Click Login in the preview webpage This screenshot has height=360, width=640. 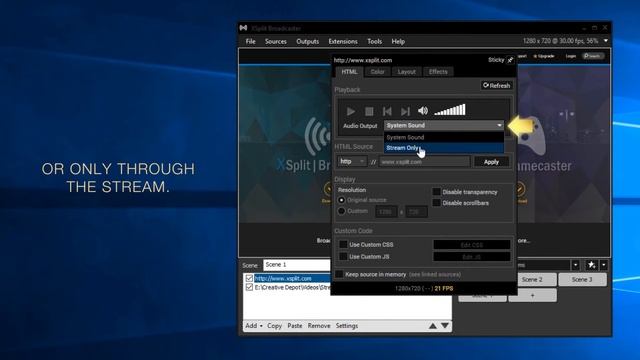coord(571,56)
